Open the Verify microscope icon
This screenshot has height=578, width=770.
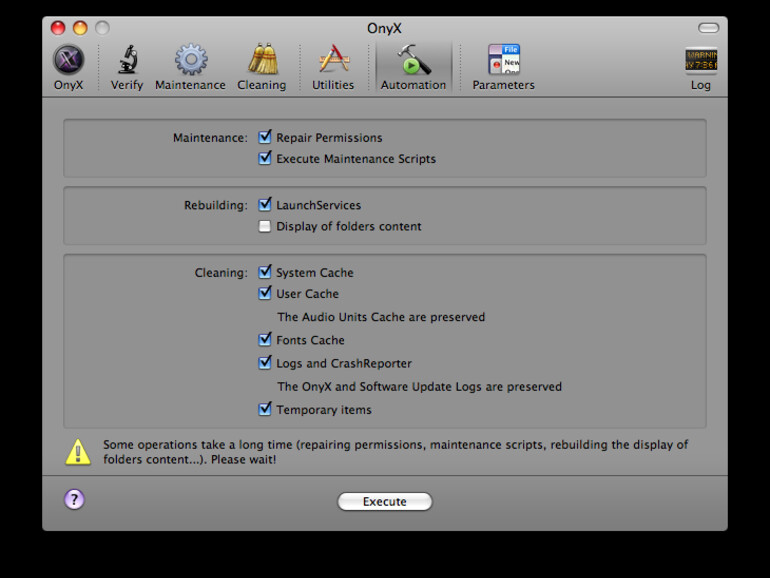coord(127,60)
